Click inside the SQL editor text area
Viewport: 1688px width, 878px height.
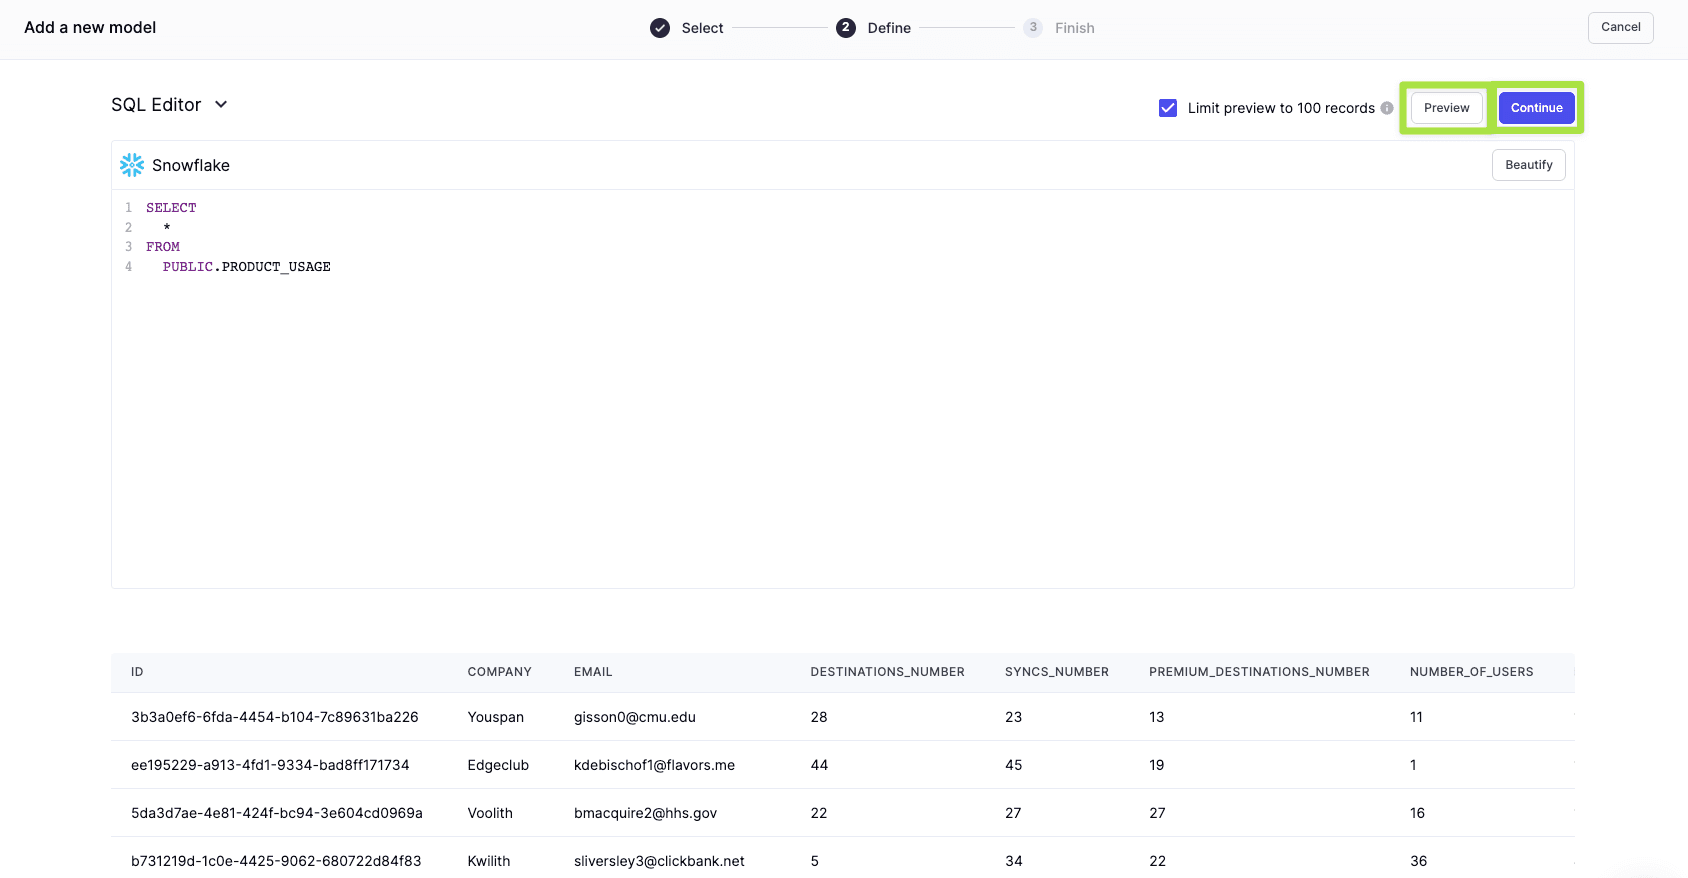[840, 420]
